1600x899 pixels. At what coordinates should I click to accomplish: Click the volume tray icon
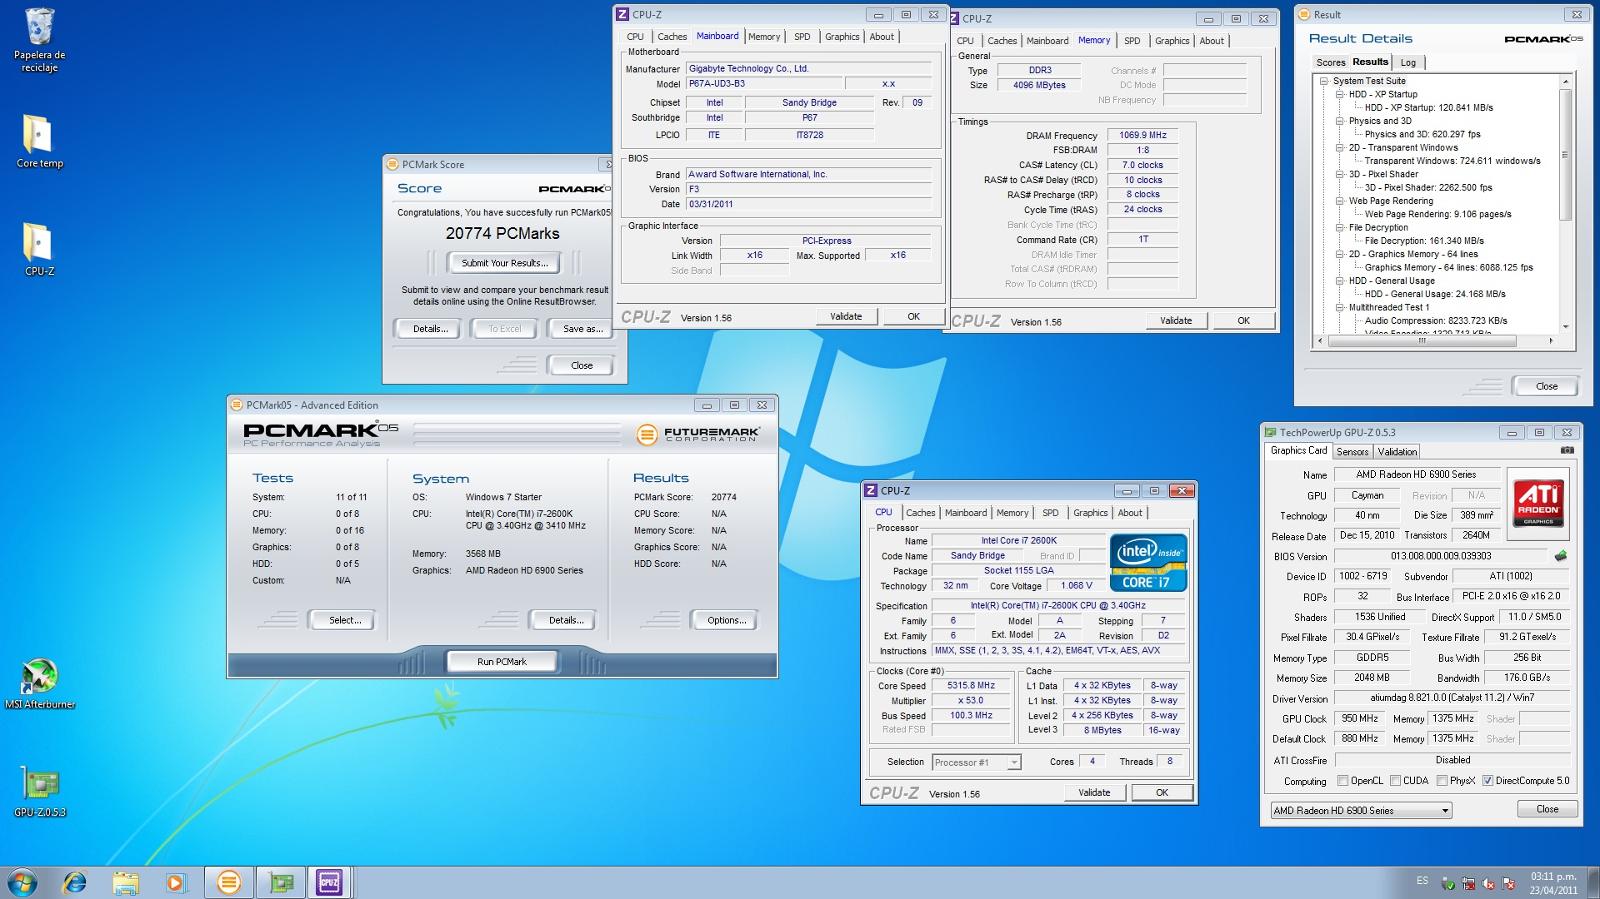[1489, 884]
